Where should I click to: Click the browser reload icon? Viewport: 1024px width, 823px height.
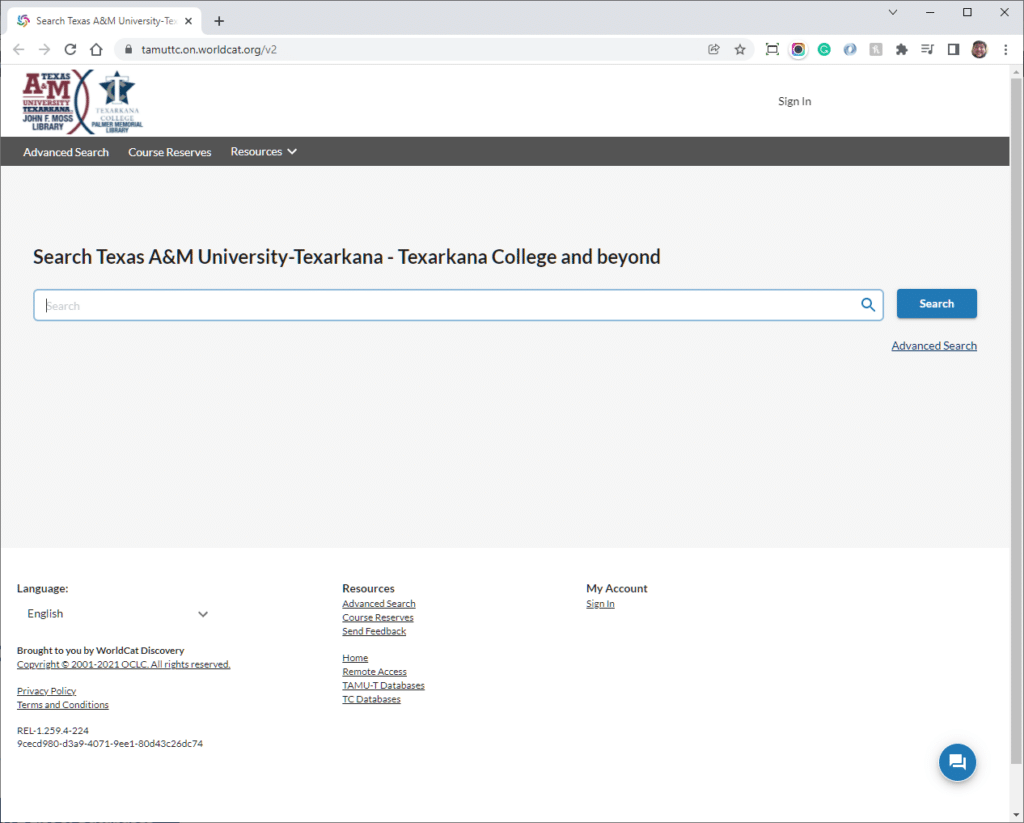click(x=70, y=49)
